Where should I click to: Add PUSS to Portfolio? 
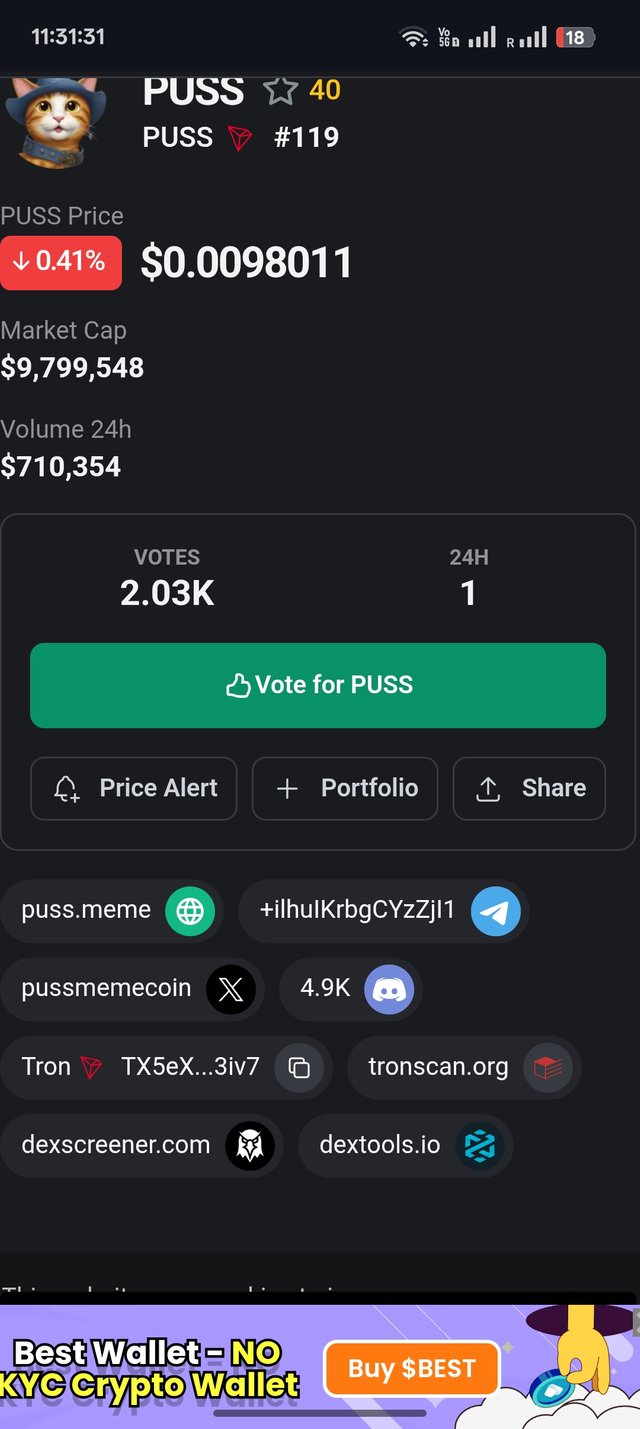[345, 788]
